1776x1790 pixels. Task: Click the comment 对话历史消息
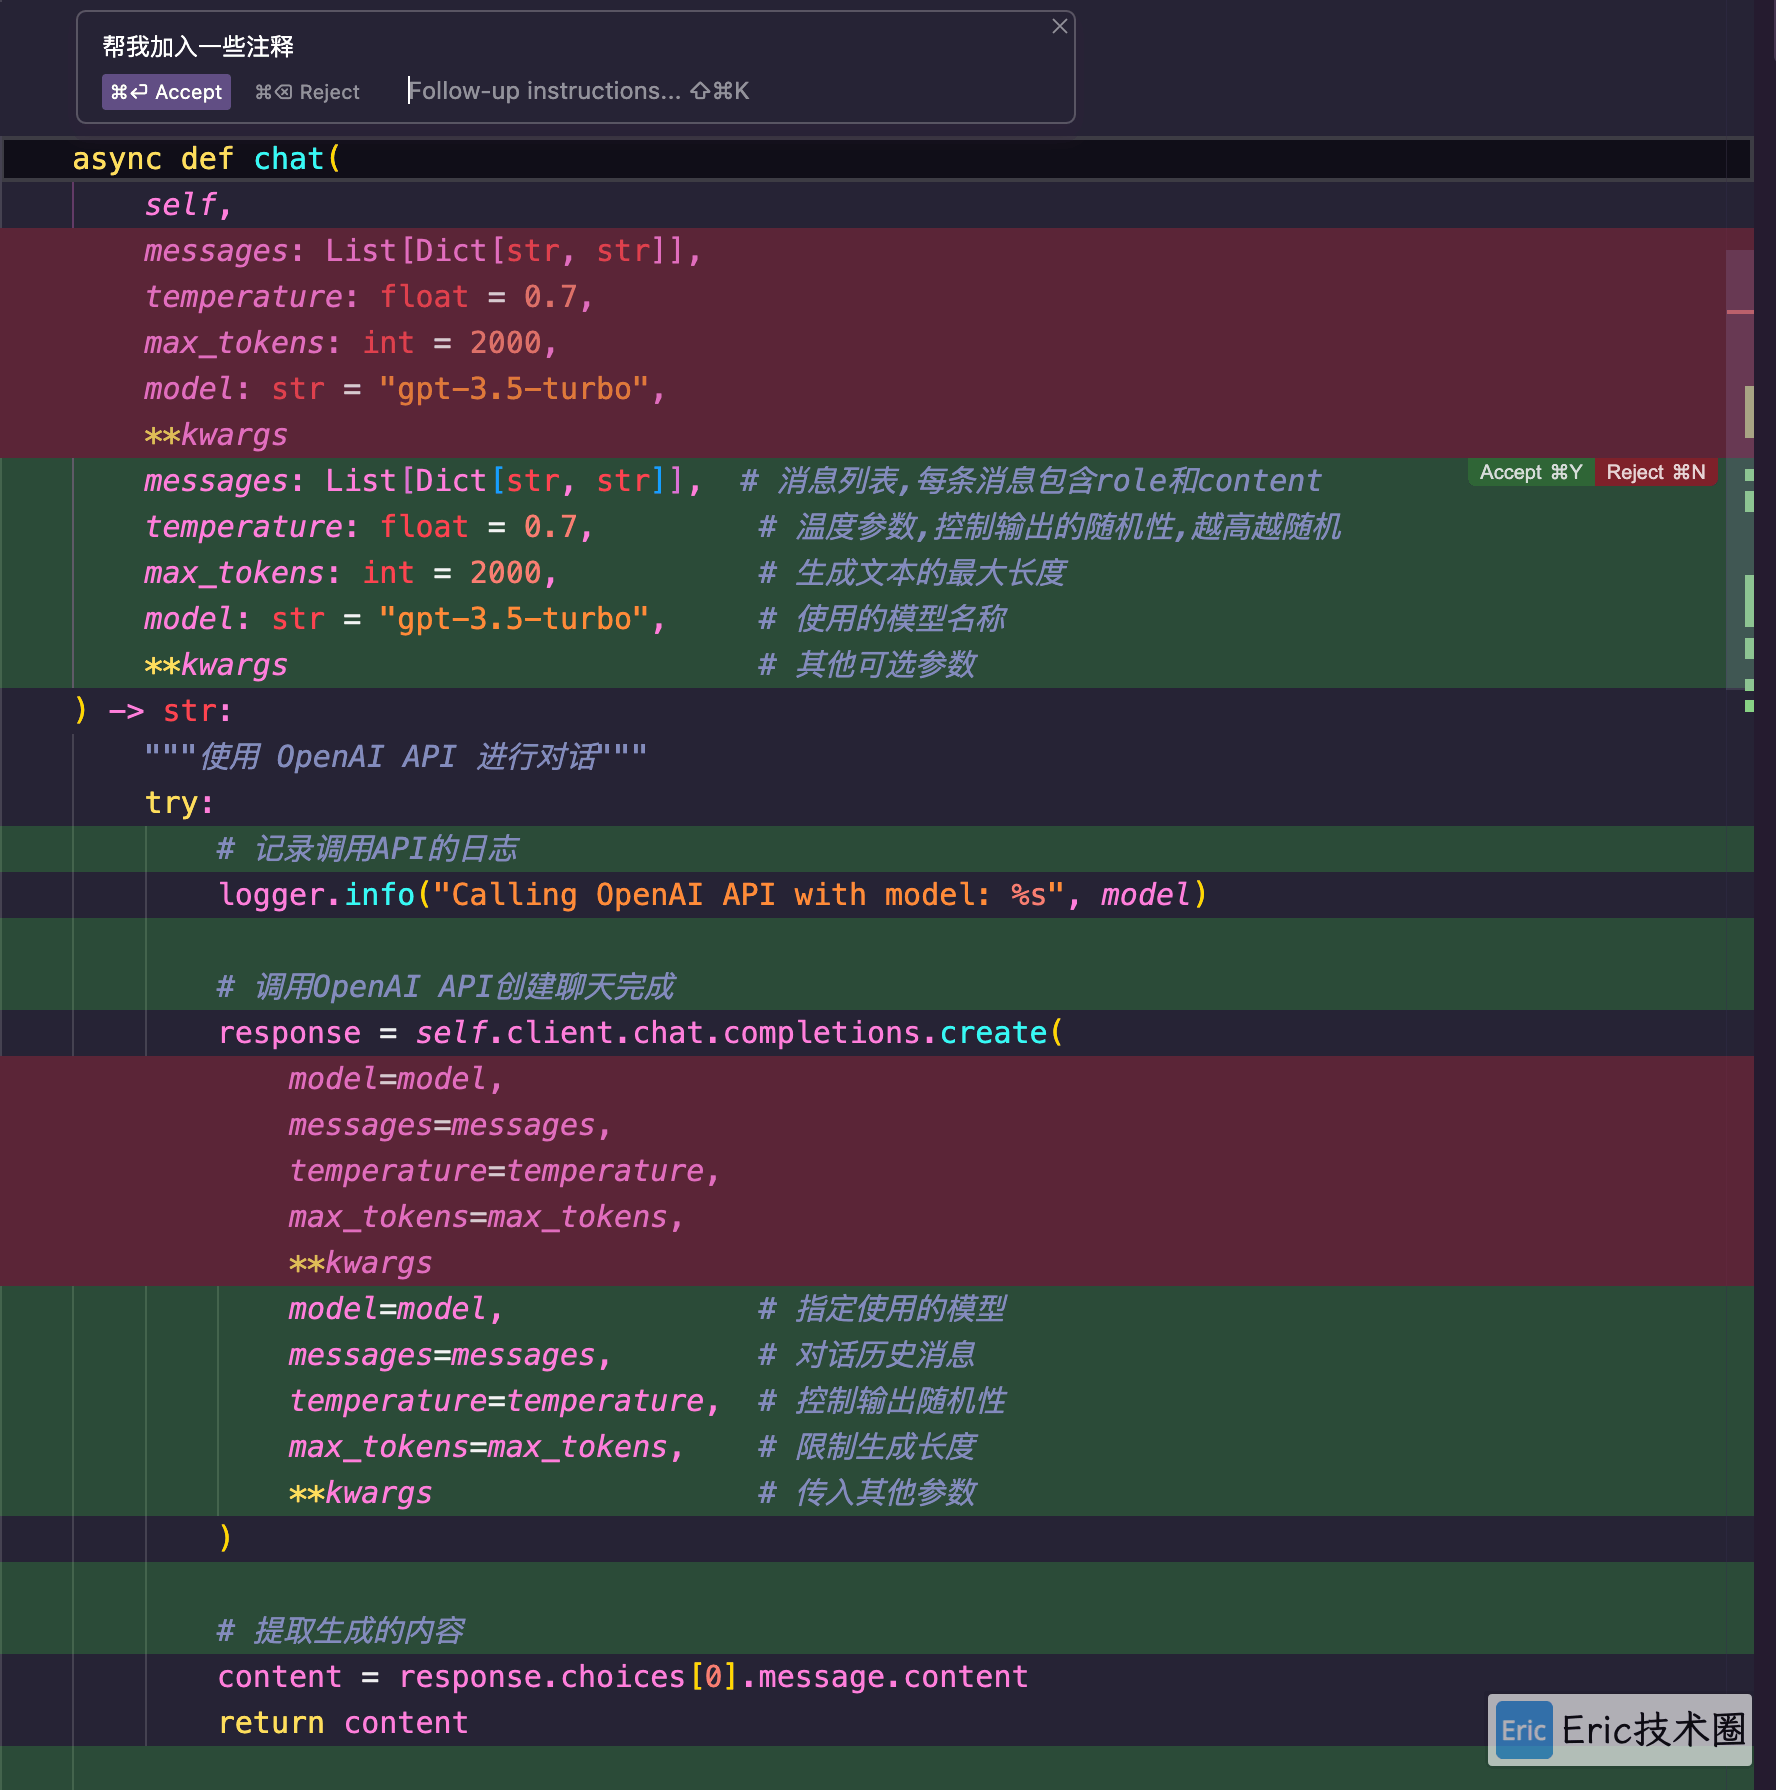(867, 1354)
